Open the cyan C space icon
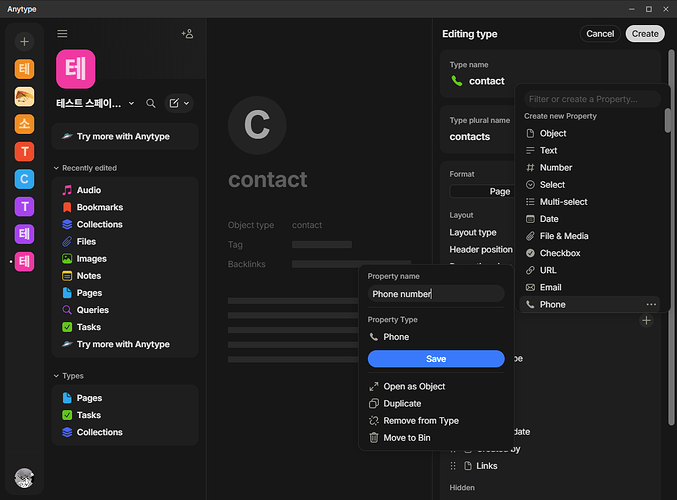The image size is (677, 500). tap(24, 179)
